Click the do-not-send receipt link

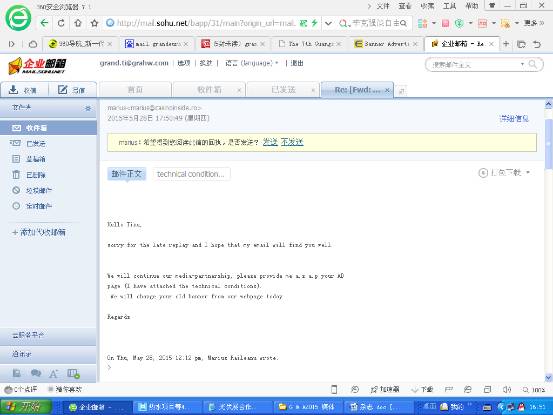[x=292, y=142]
